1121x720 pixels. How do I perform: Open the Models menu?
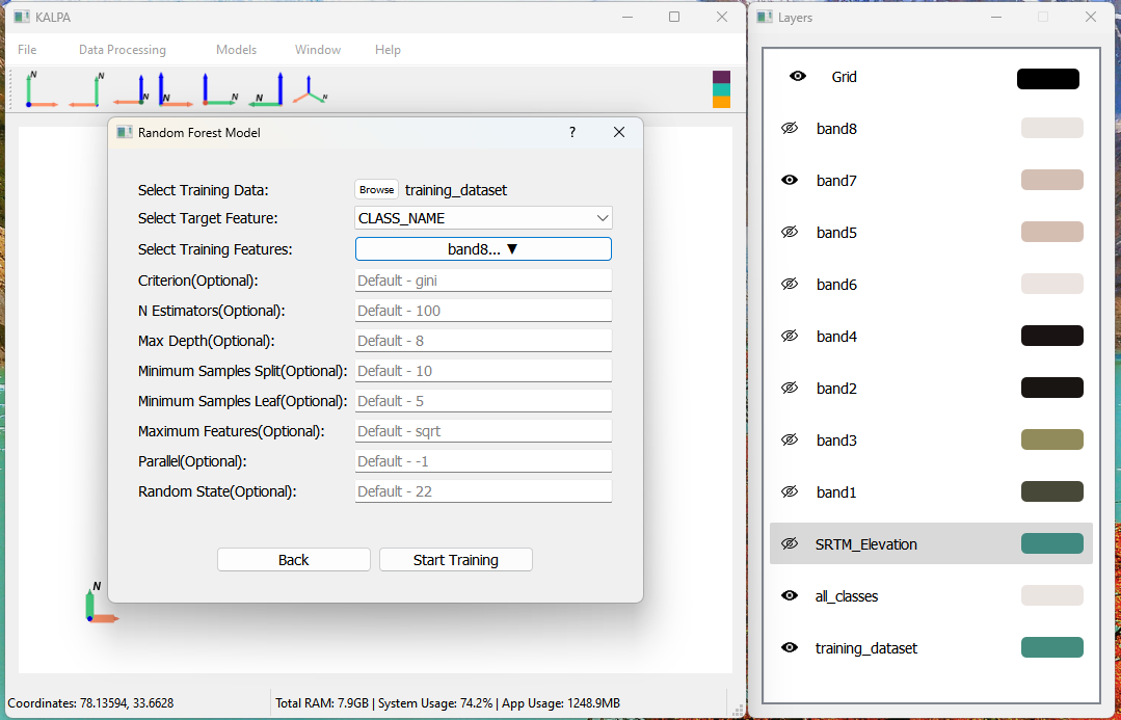pos(237,49)
